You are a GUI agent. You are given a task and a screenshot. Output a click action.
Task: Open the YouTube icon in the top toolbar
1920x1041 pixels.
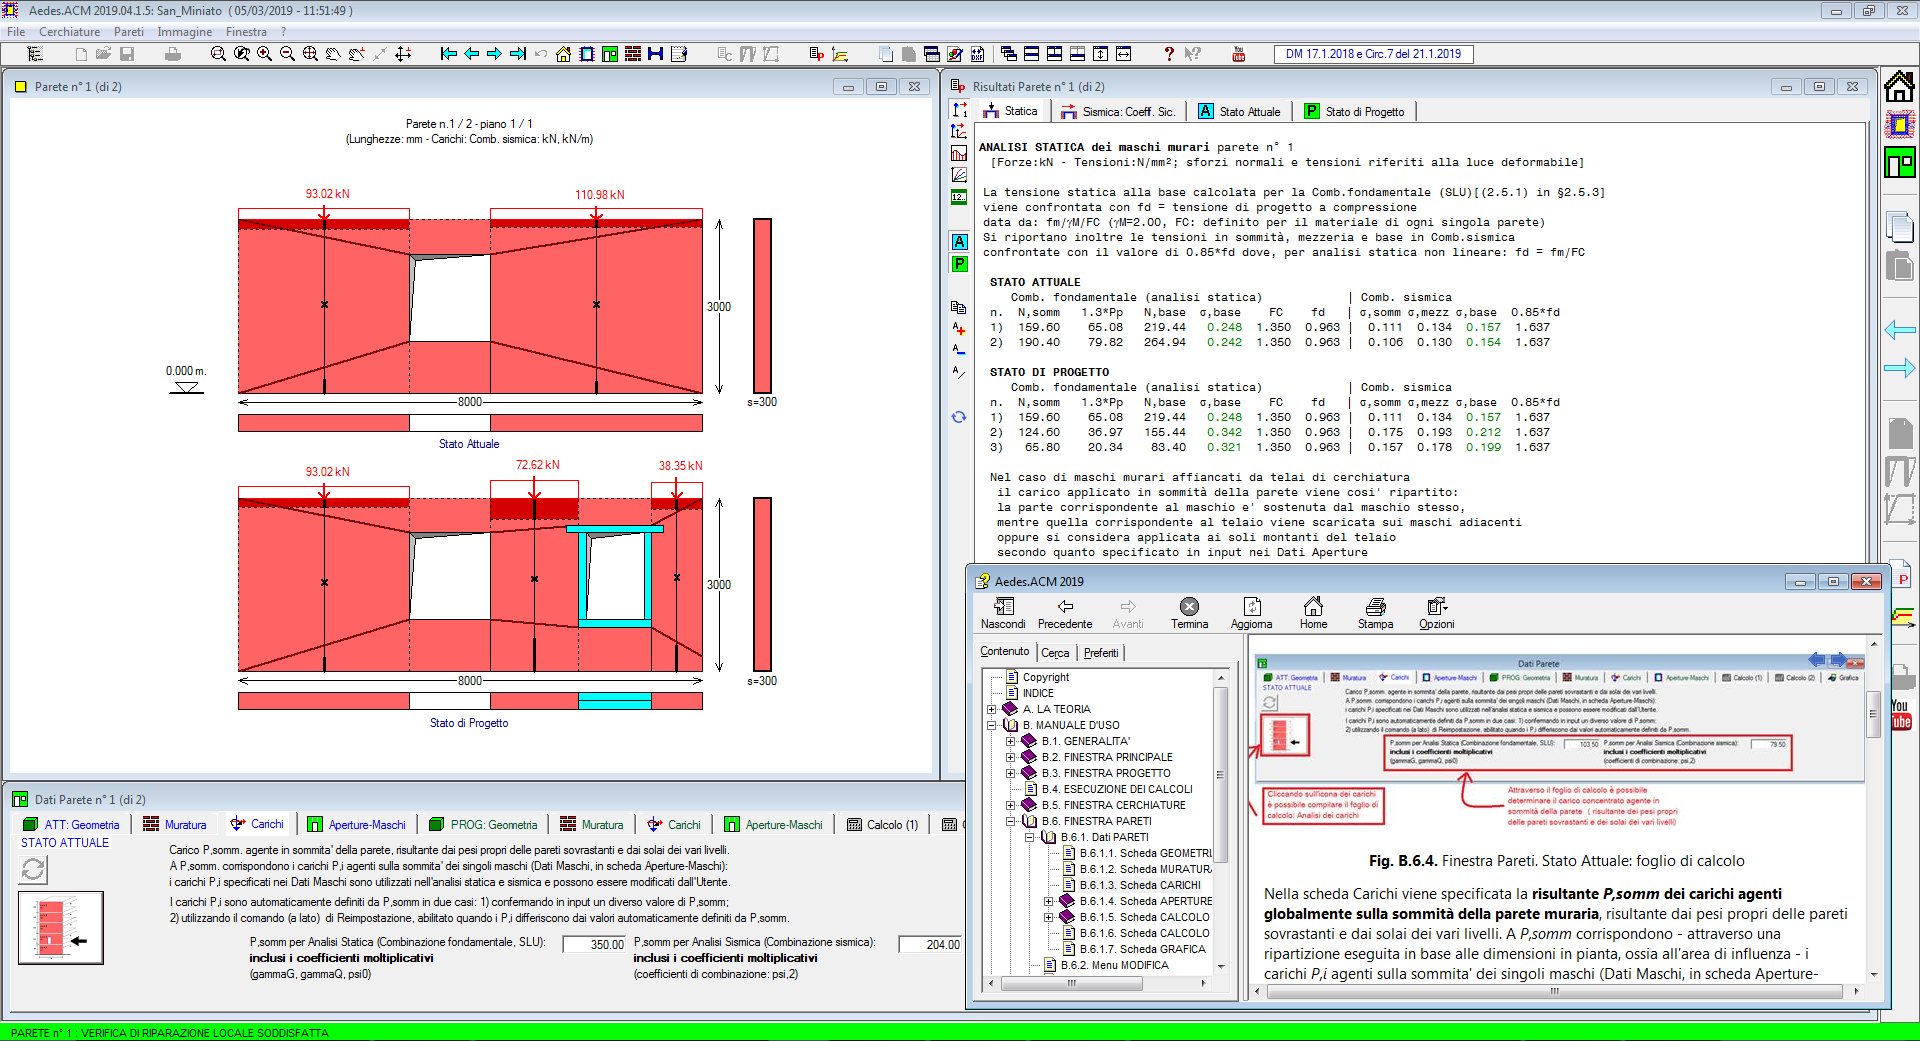click(1238, 54)
